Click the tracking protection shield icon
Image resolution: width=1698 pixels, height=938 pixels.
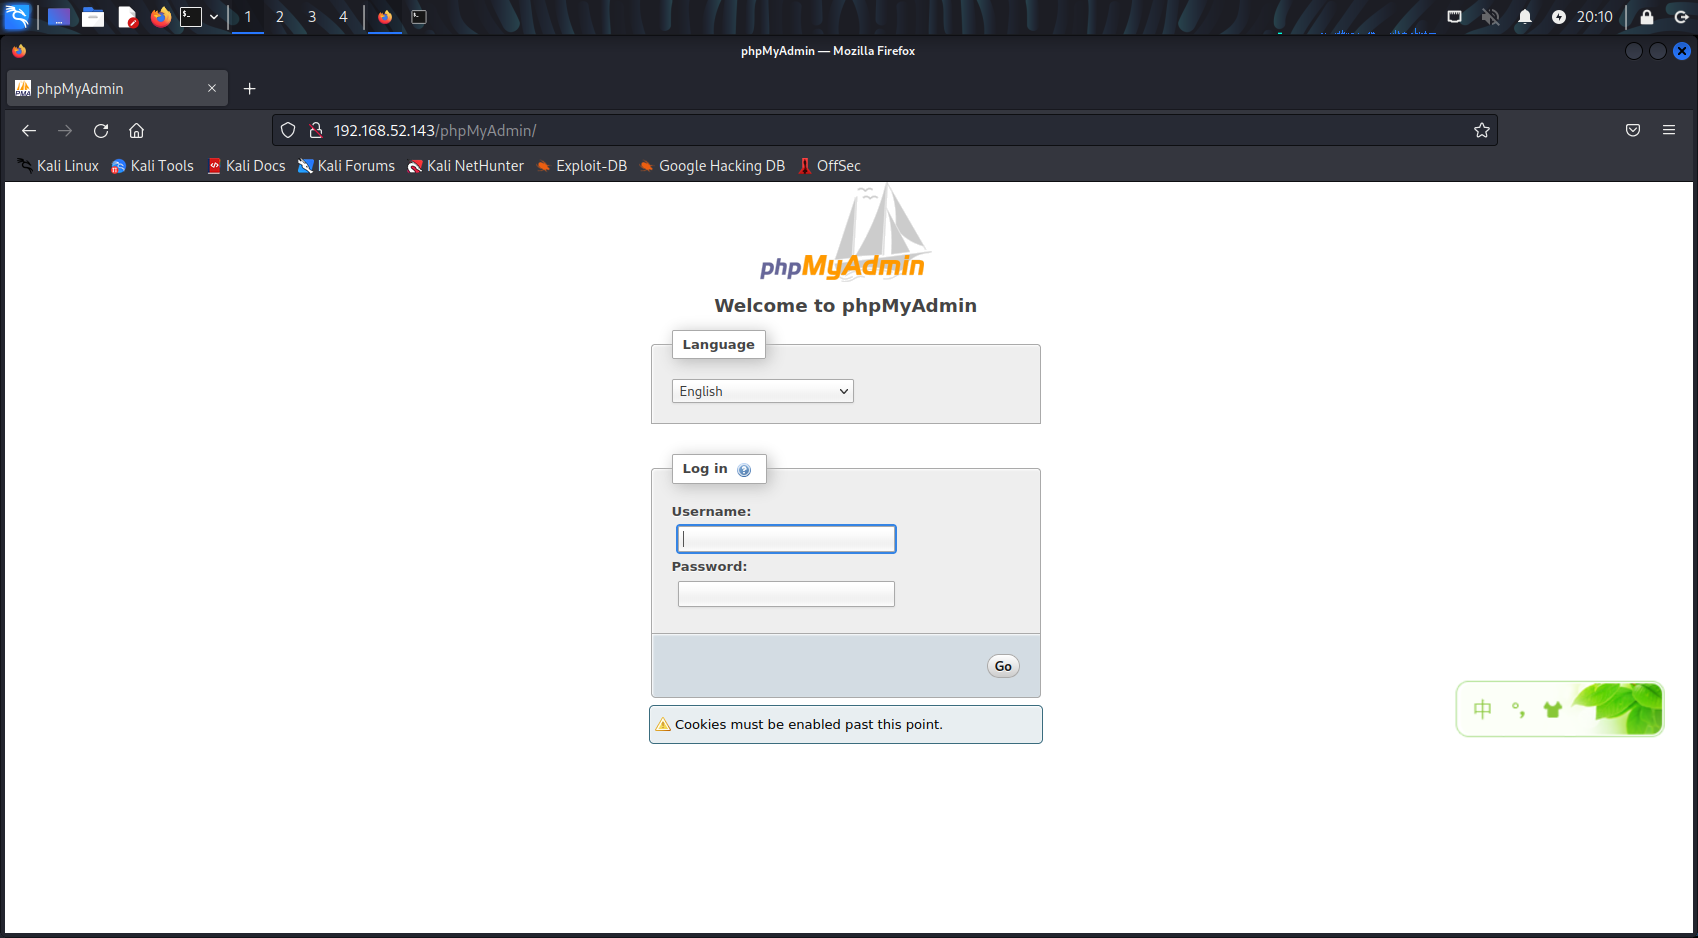pyautogui.click(x=288, y=131)
